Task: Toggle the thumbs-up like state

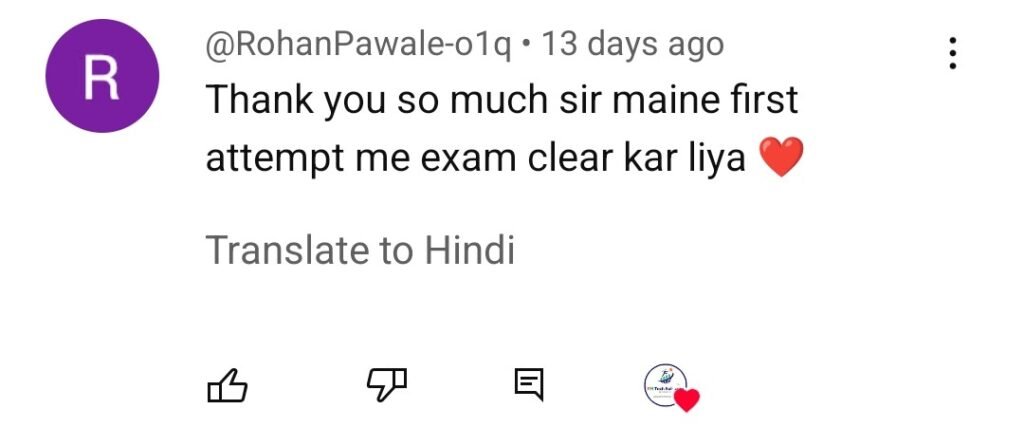Action: click(227, 385)
